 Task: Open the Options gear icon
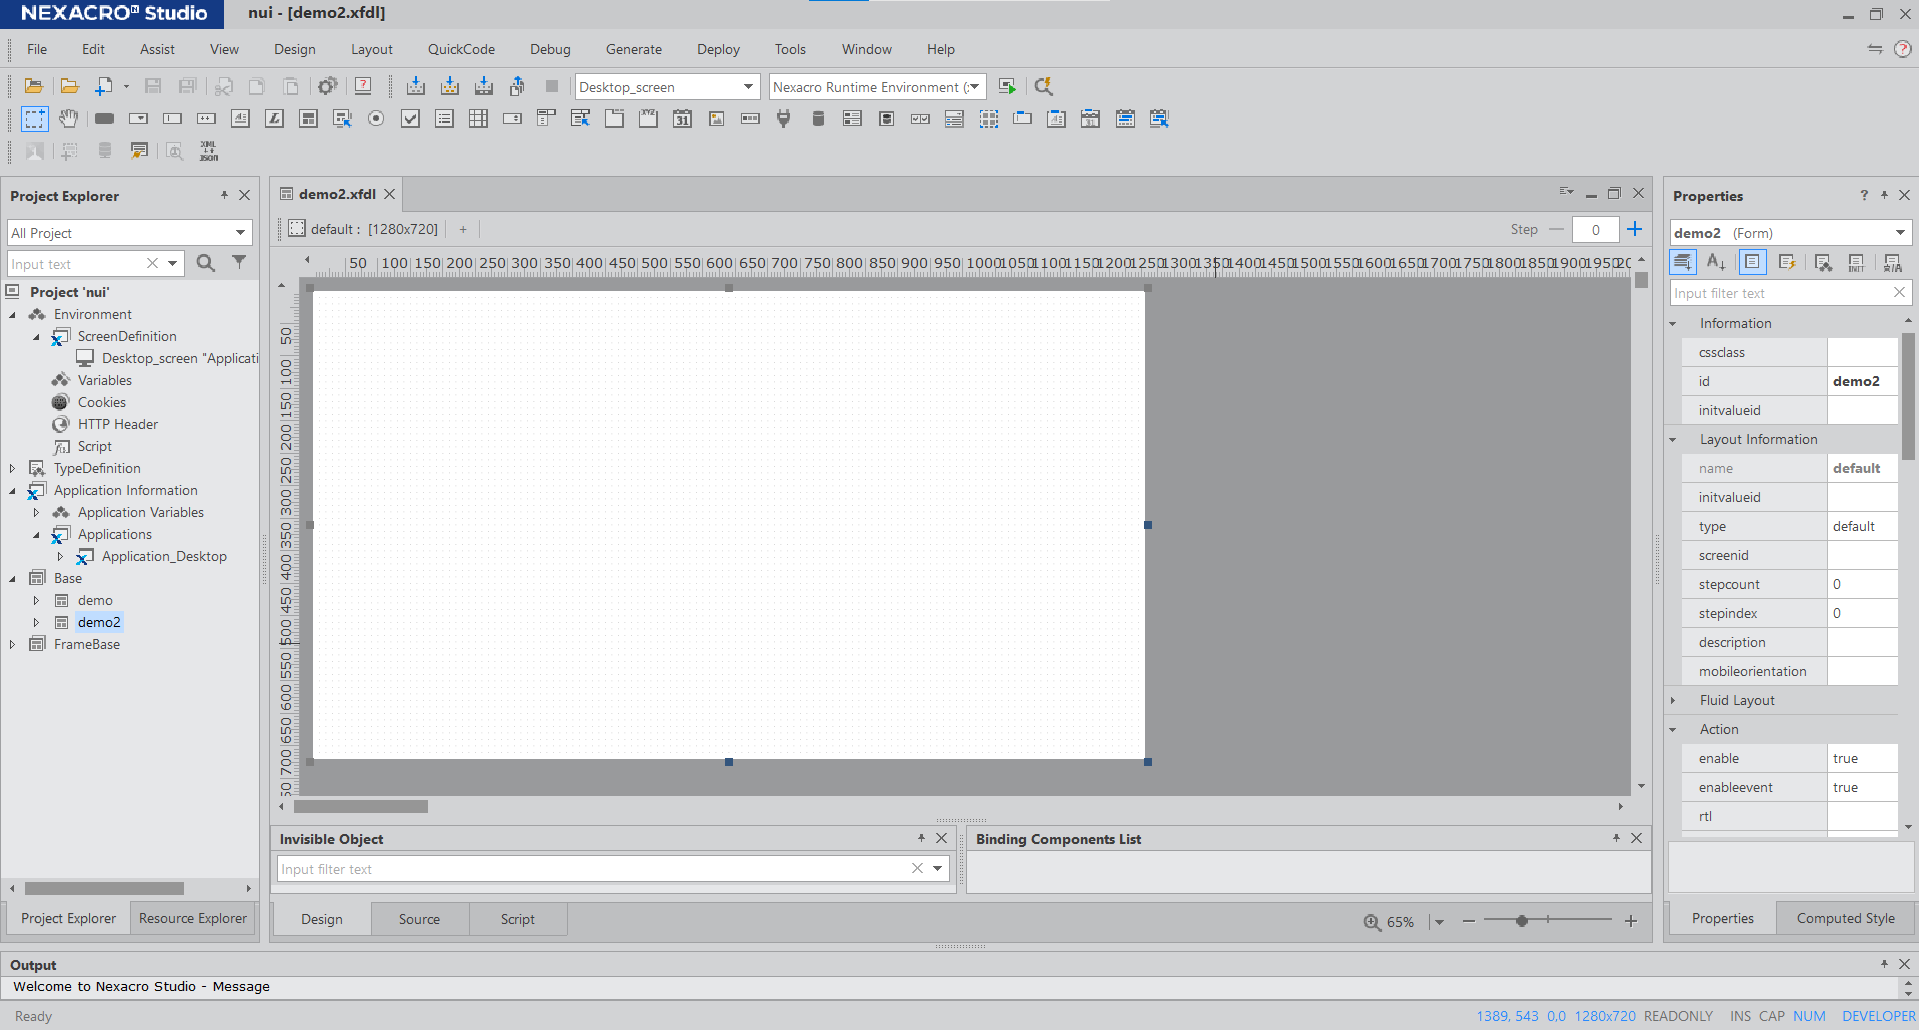[x=327, y=87]
